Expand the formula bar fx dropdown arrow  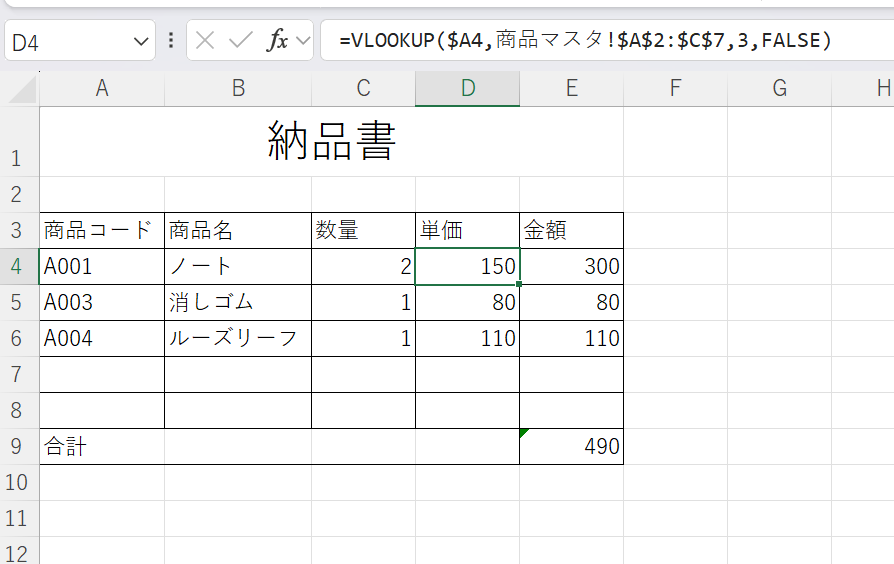pos(303,41)
